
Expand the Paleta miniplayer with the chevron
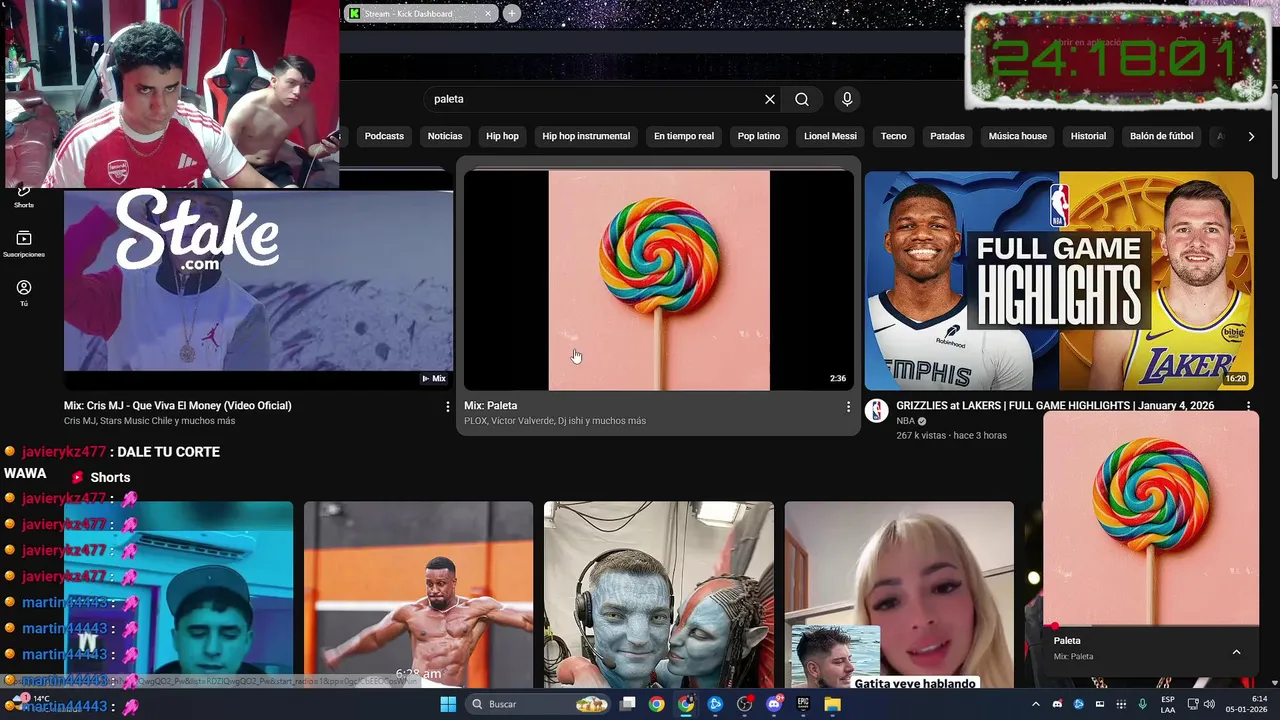(1236, 652)
